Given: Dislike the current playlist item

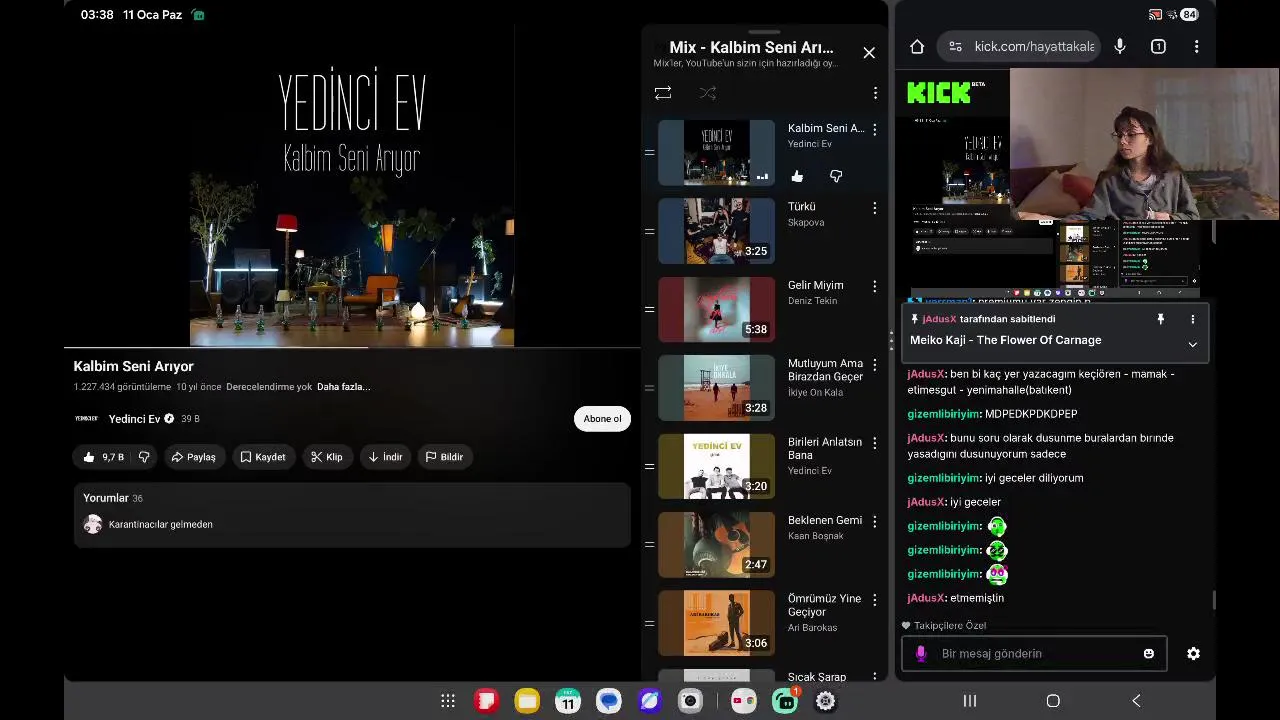Looking at the screenshot, I should coord(836,177).
